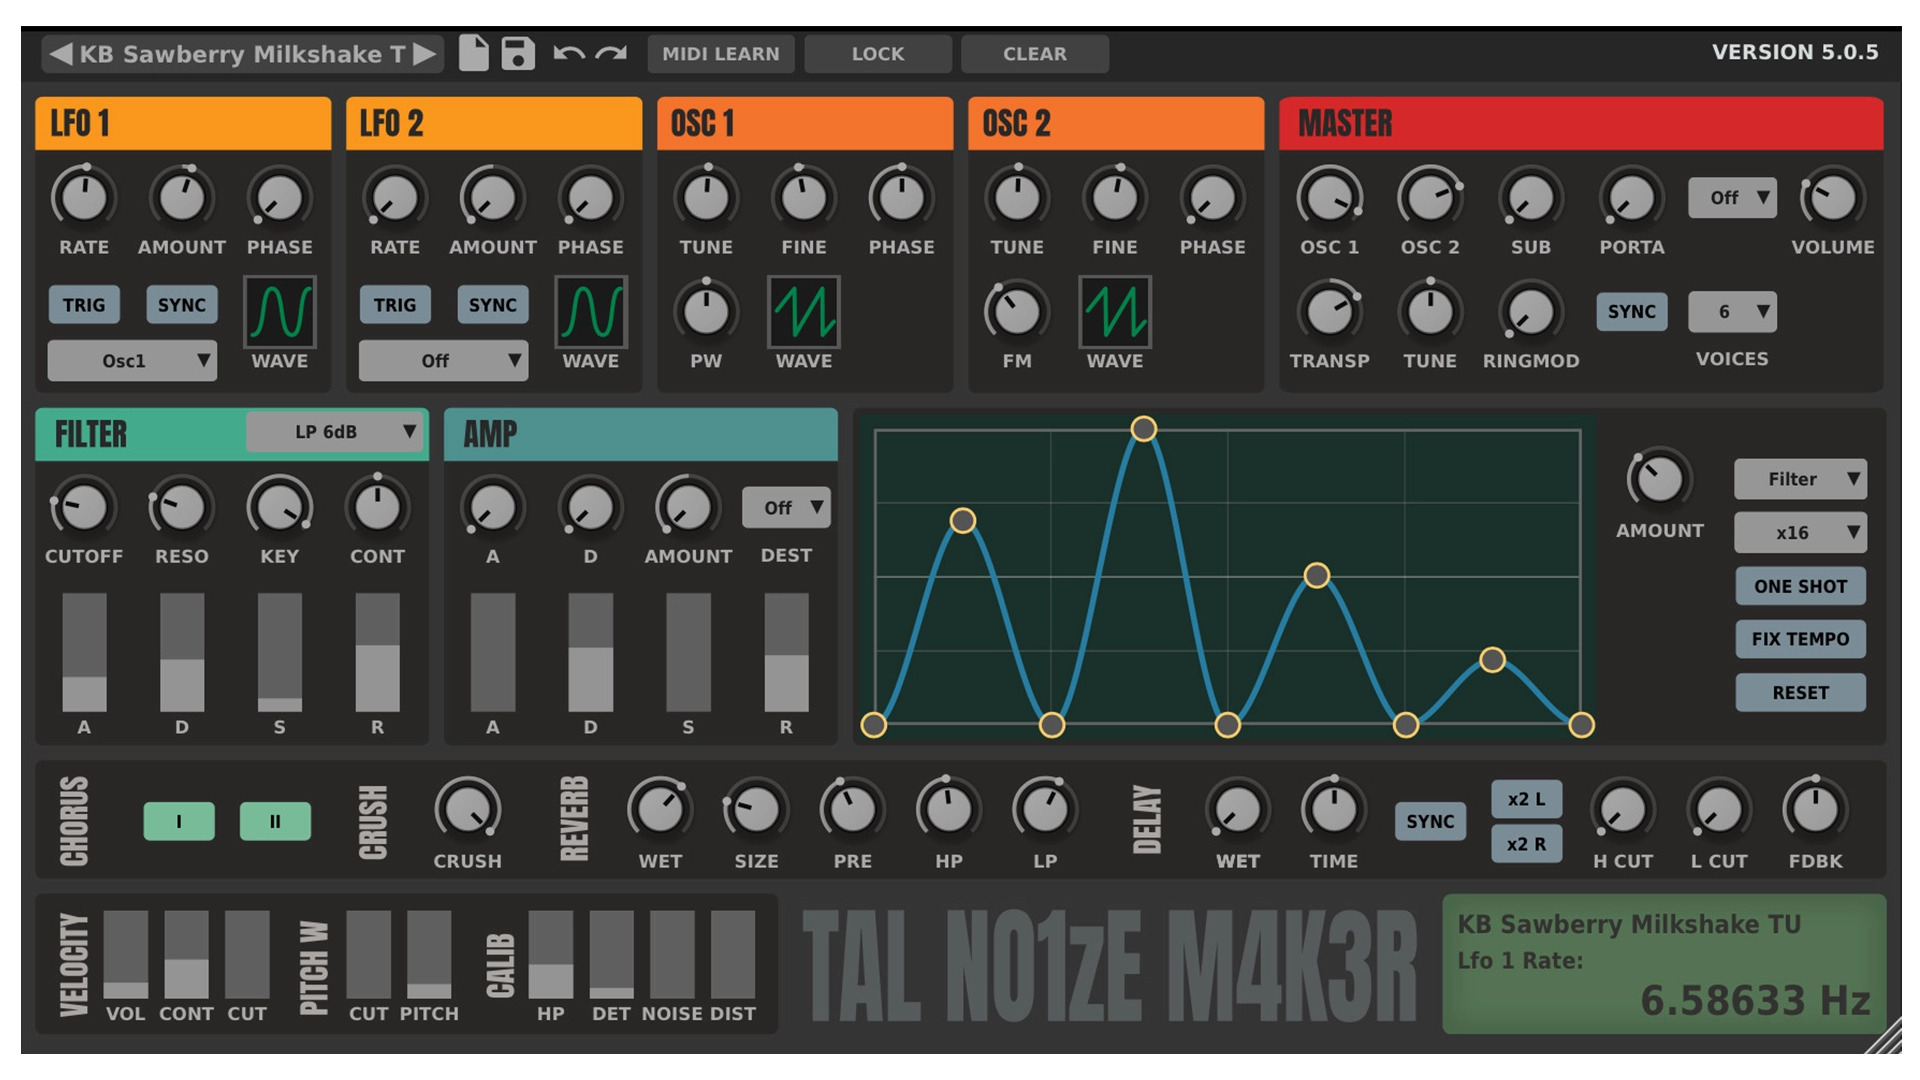The image size is (1920, 1080).
Task: Enable TRIG on LFO 1
Action: (x=84, y=305)
